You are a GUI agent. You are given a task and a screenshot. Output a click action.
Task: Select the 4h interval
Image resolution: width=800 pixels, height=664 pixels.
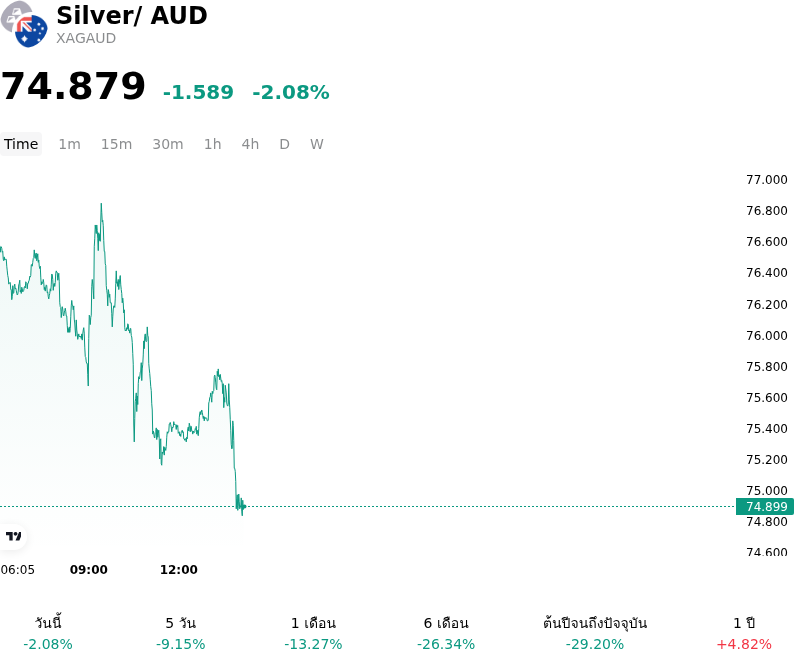(x=250, y=144)
